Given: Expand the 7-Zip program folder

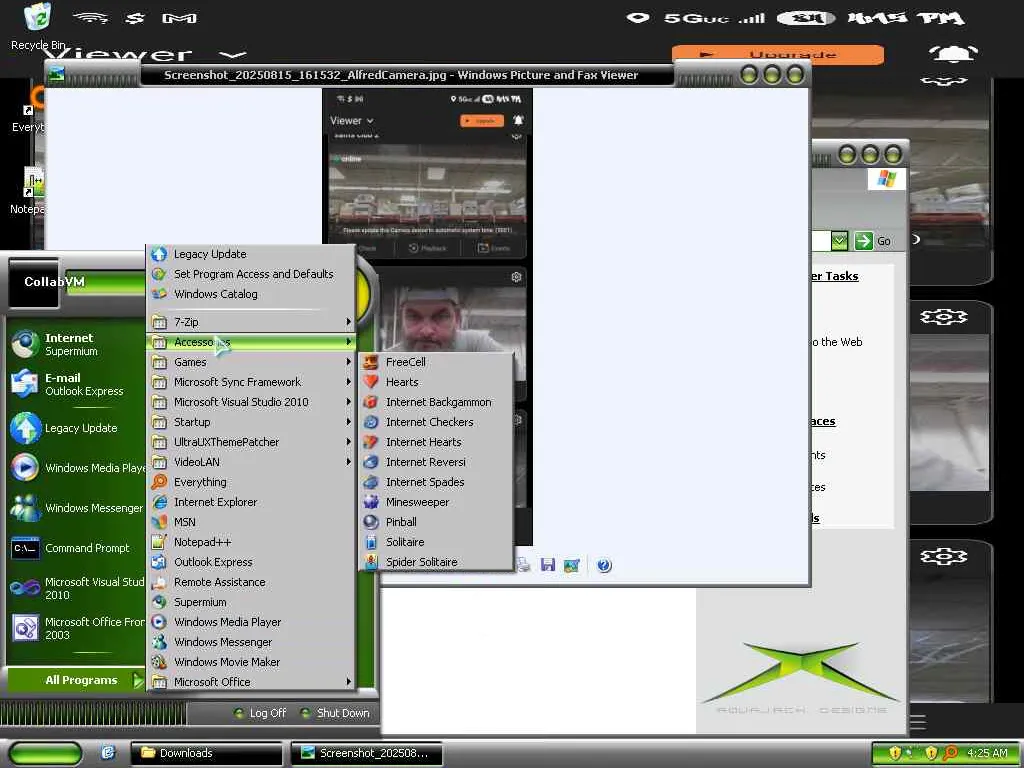Looking at the screenshot, I should pos(252,322).
